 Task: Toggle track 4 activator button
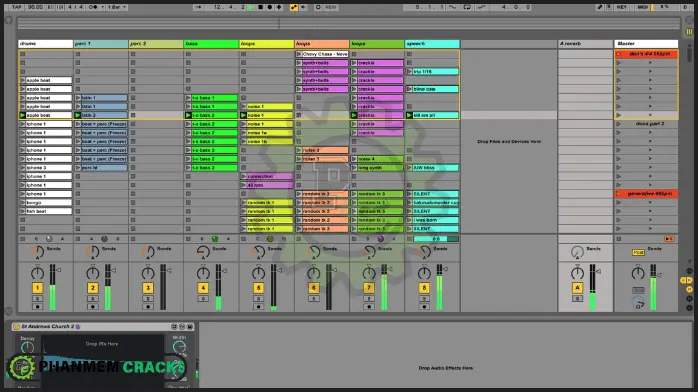pos(203,288)
